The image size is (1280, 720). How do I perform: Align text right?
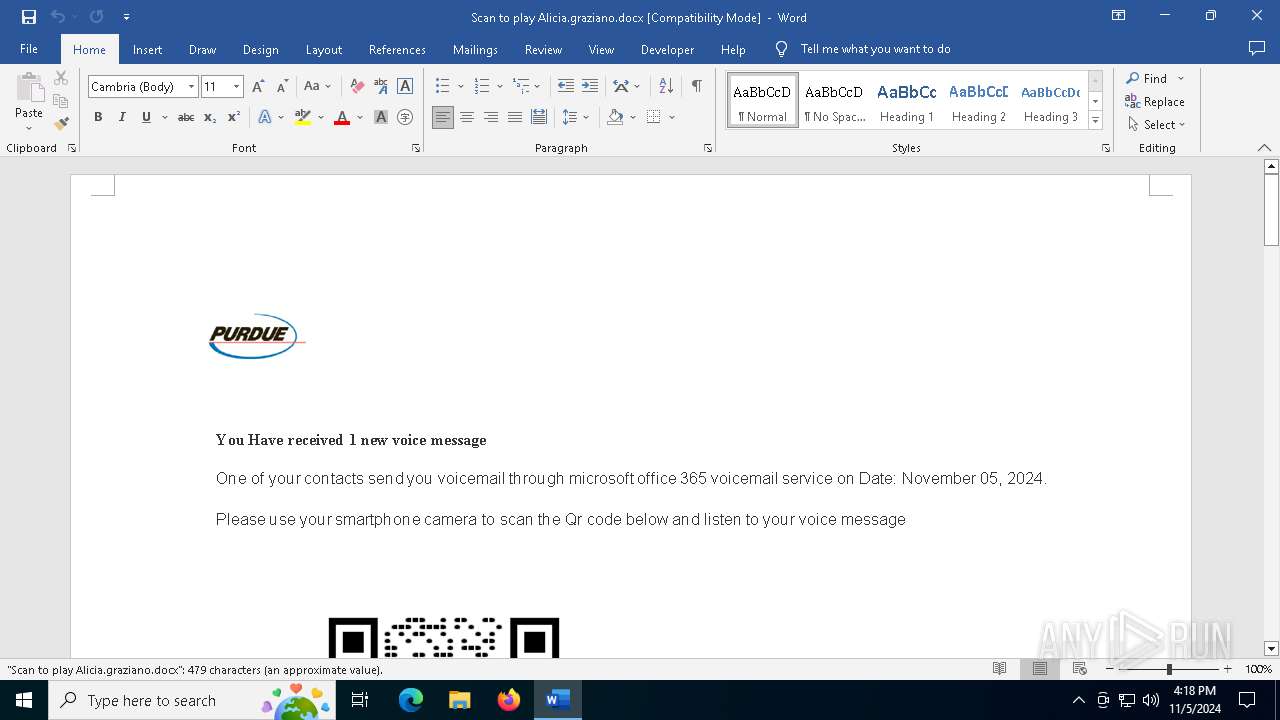(491, 117)
